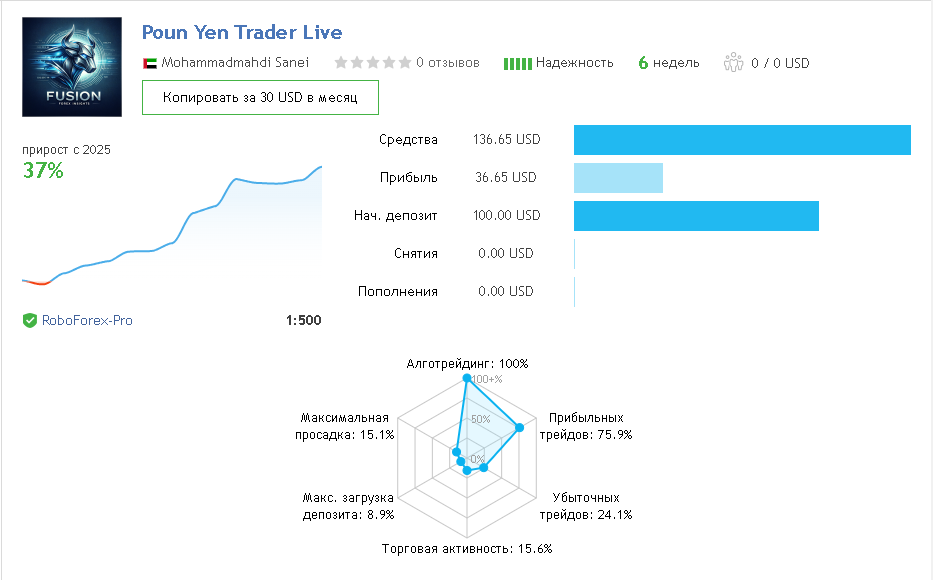Click the Fusion bull avatar thumbnail
The height and width of the screenshot is (580, 933).
[72, 67]
